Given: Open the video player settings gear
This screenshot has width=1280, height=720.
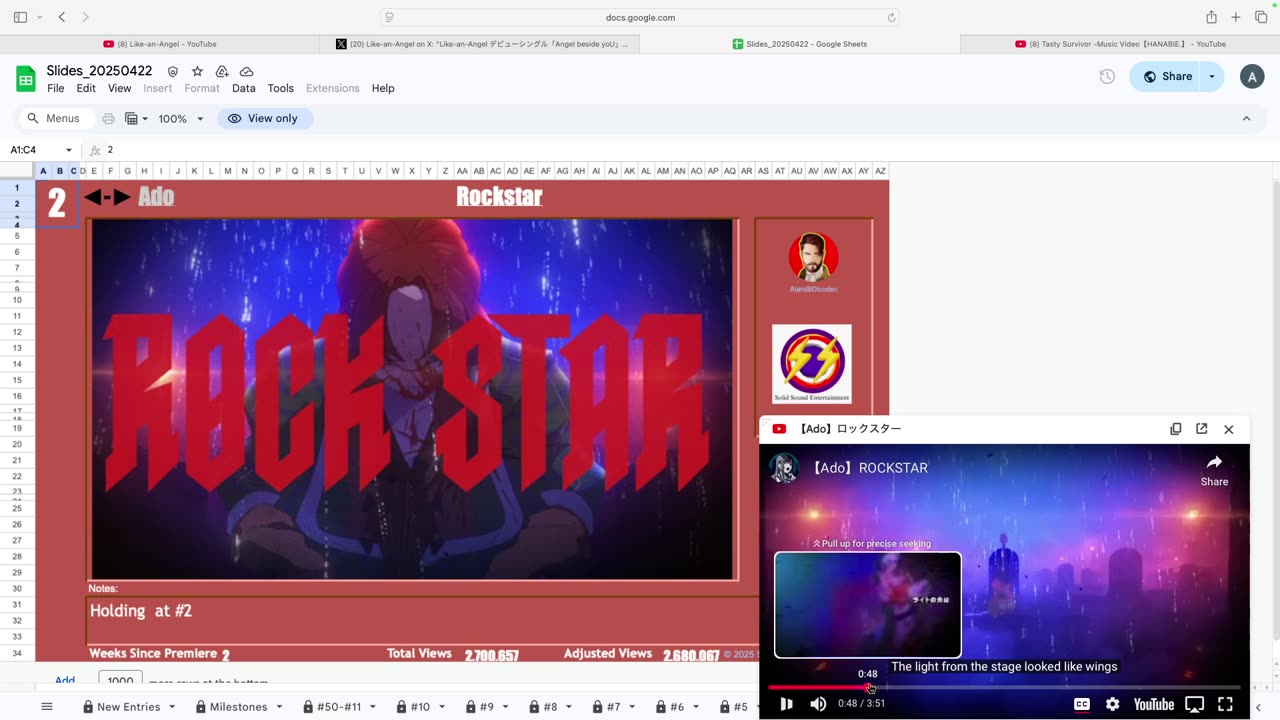Looking at the screenshot, I should (1112, 704).
